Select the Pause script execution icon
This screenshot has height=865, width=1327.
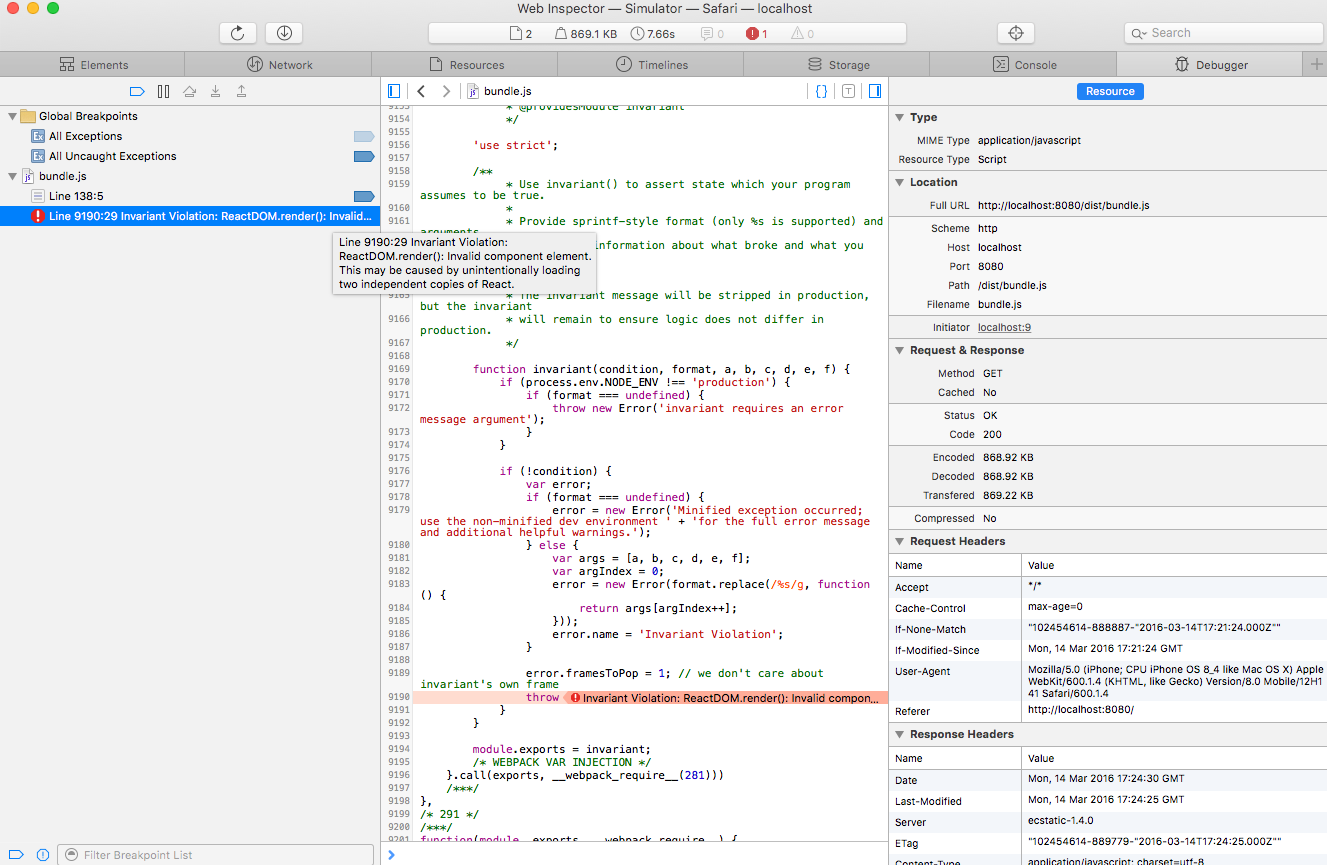click(164, 91)
